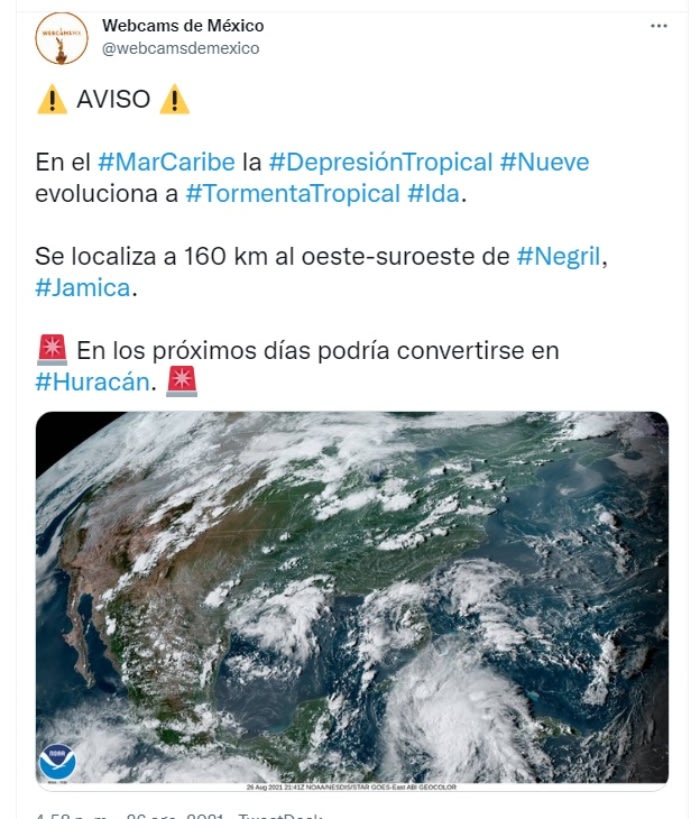Click the siren emoji after #Huracán

(182, 381)
